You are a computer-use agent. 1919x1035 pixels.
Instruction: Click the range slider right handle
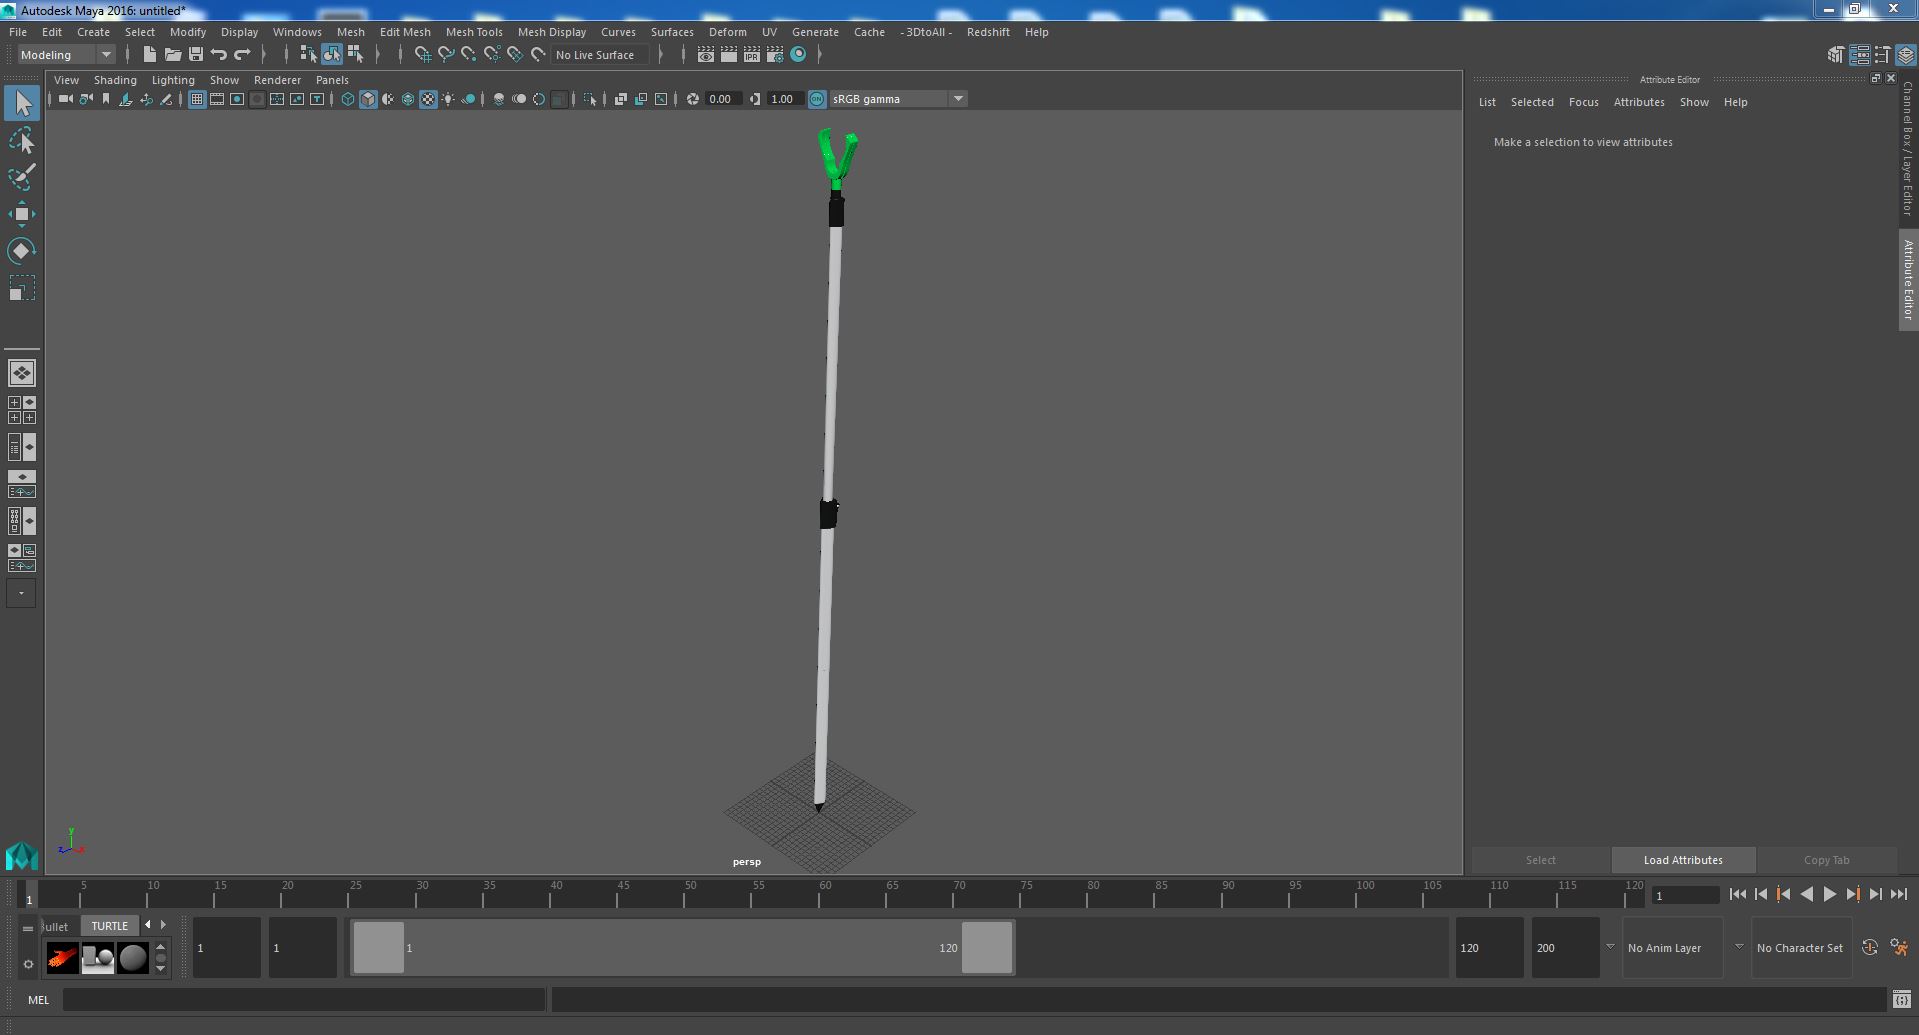987,947
